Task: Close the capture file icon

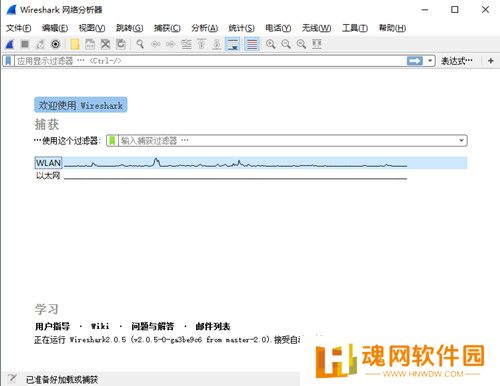Action: (105, 44)
